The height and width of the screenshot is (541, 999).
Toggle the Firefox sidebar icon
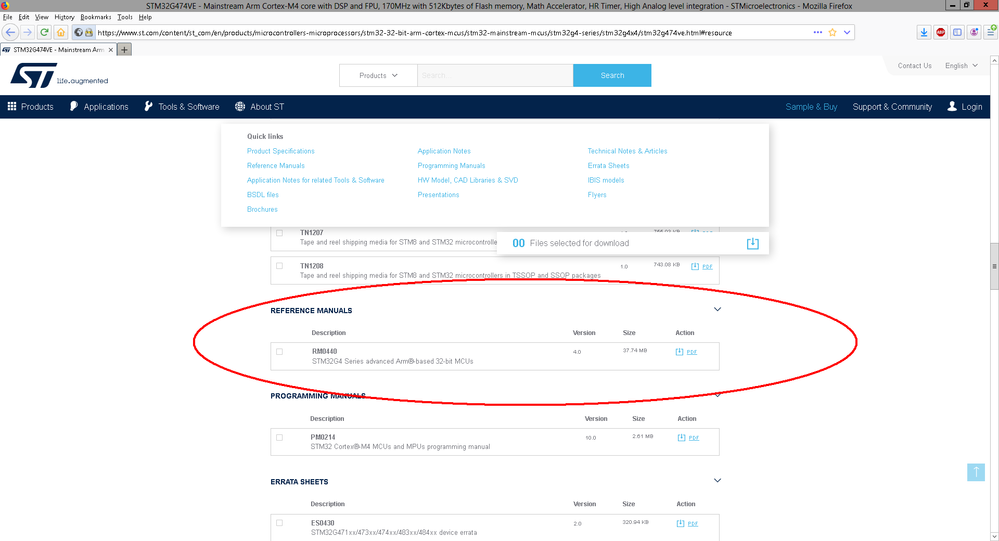click(957, 32)
